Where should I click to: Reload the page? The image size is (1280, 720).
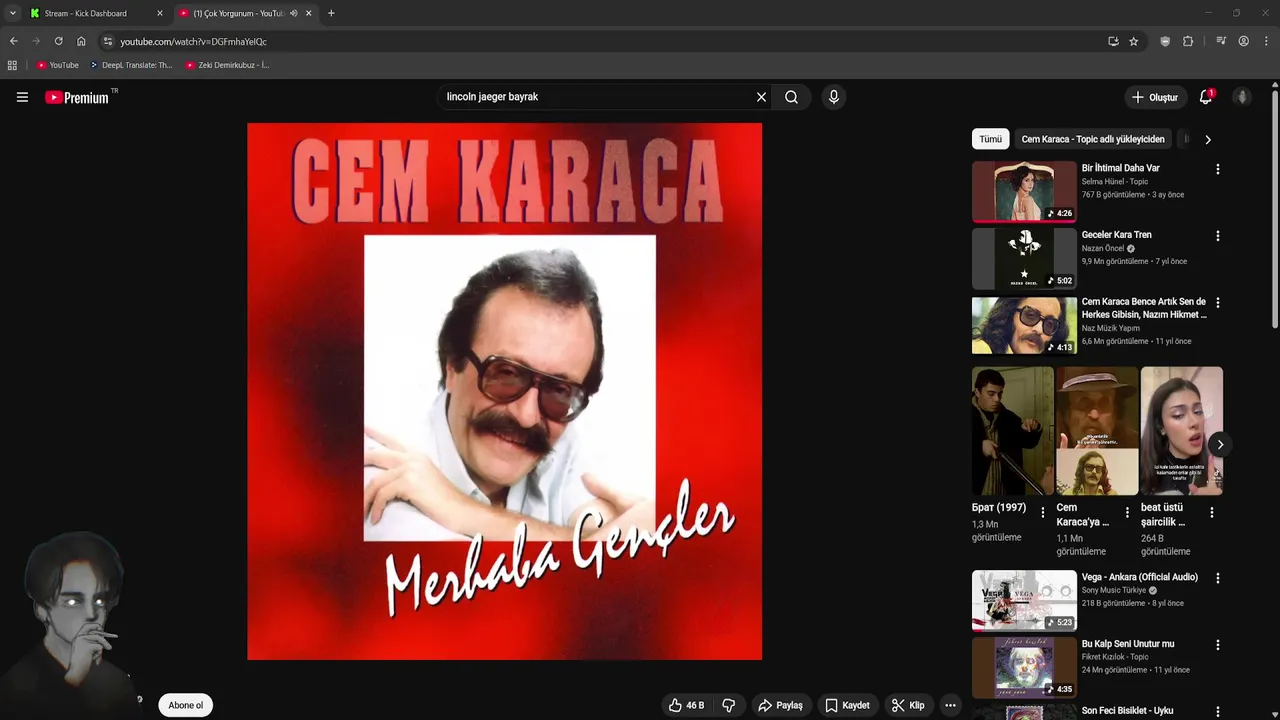coord(58,41)
